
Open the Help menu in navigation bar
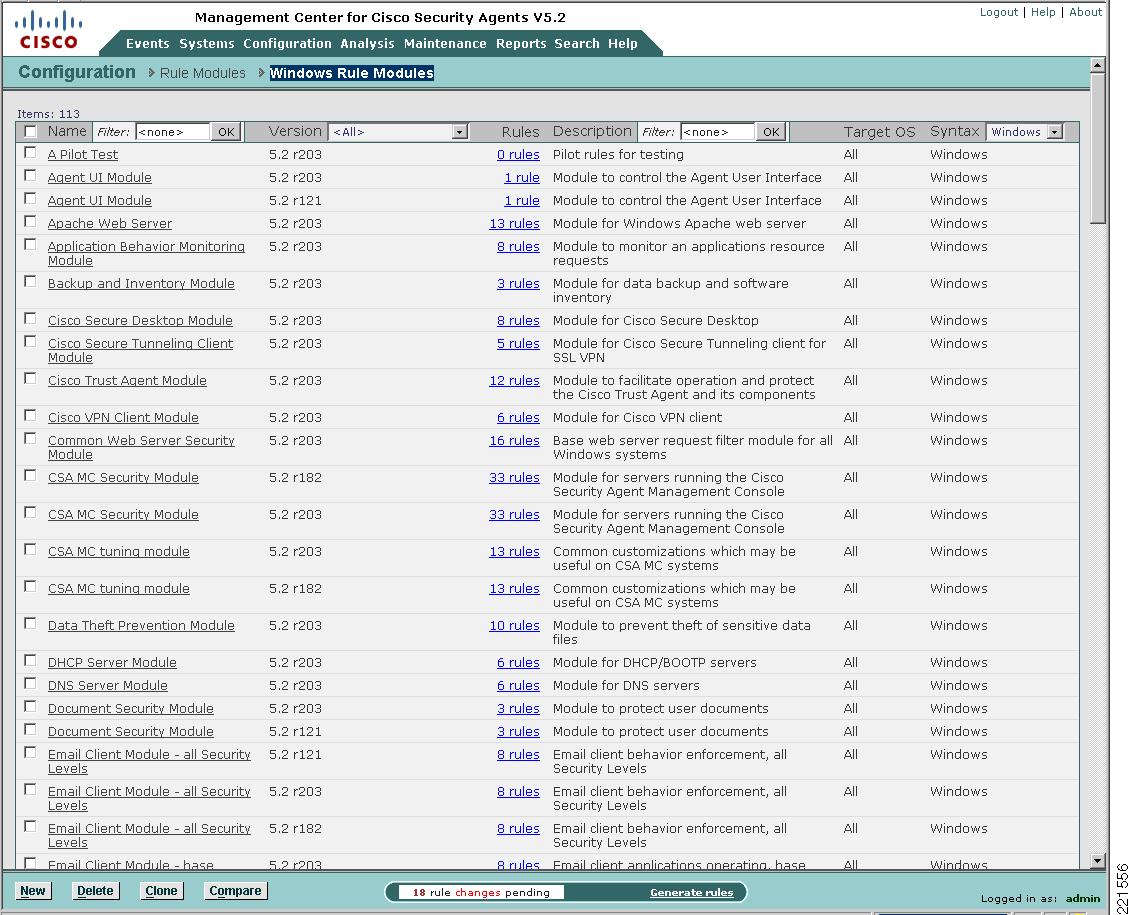click(x=622, y=44)
